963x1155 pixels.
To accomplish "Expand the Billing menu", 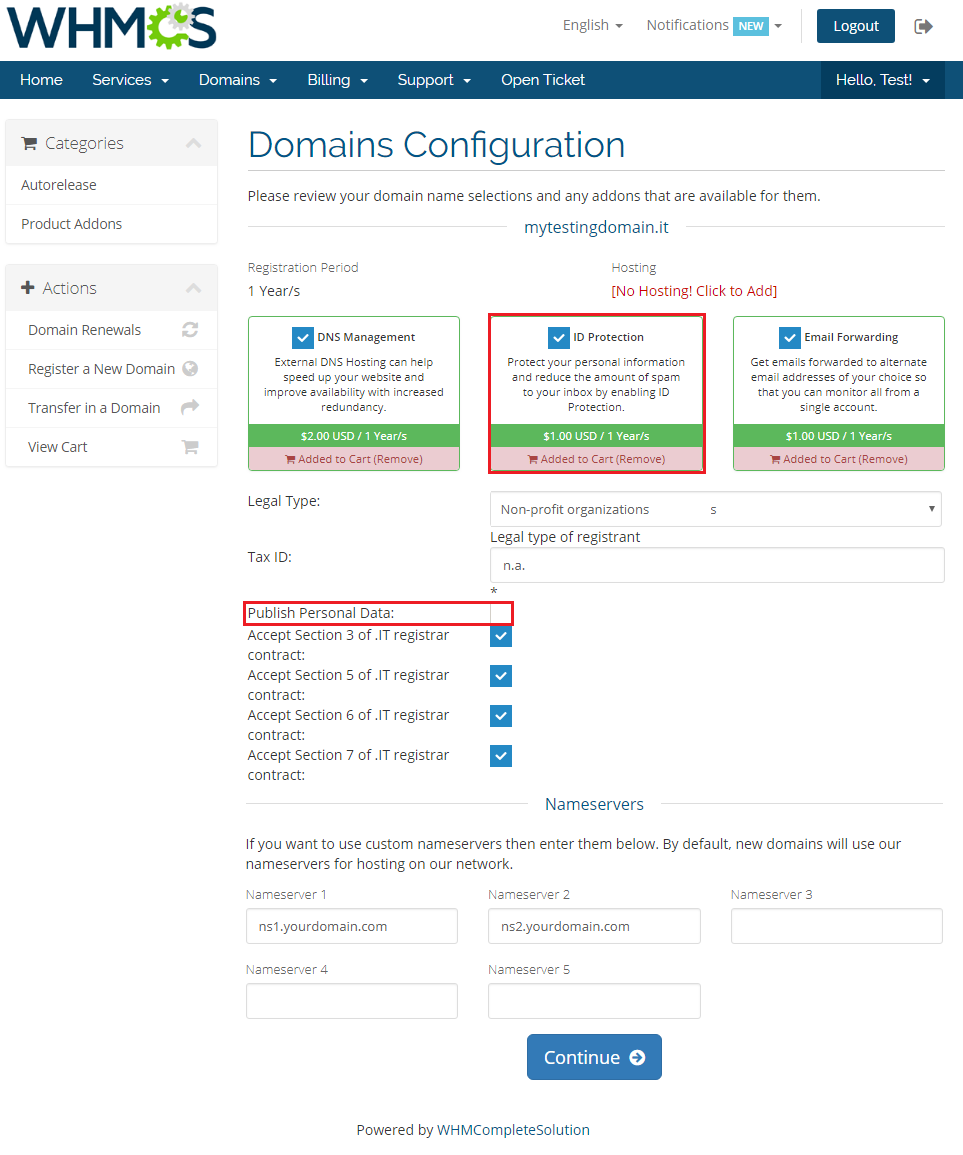I will point(337,80).
